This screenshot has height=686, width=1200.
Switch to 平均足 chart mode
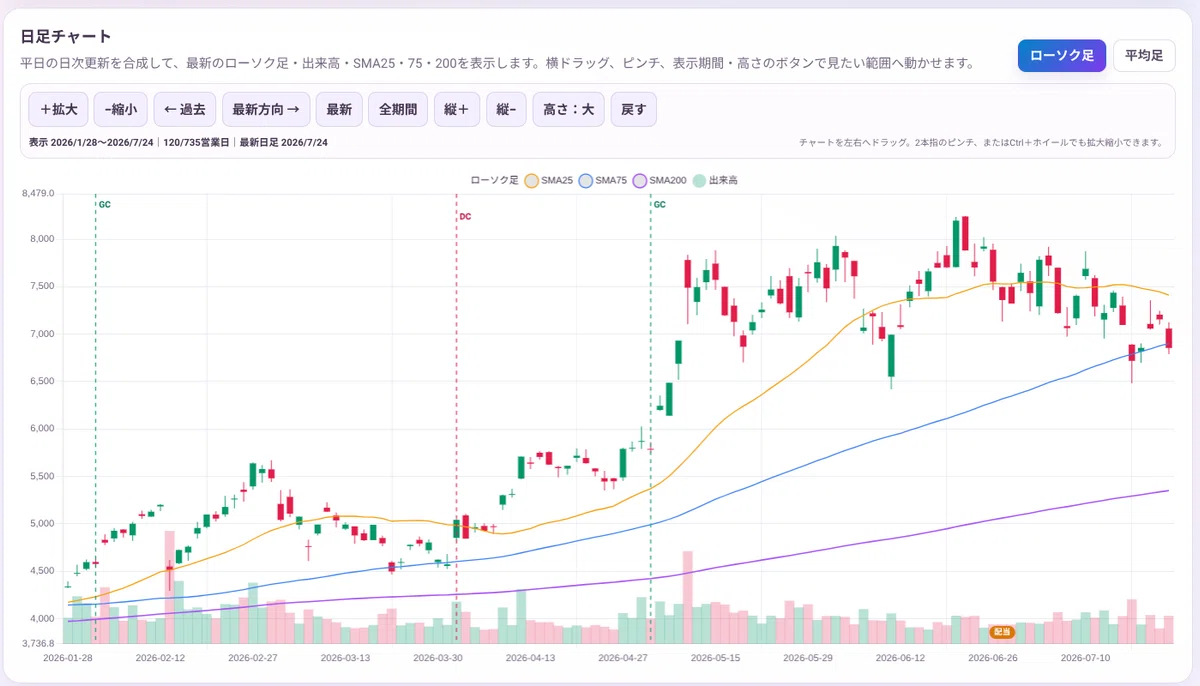(x=1144, y=56)
